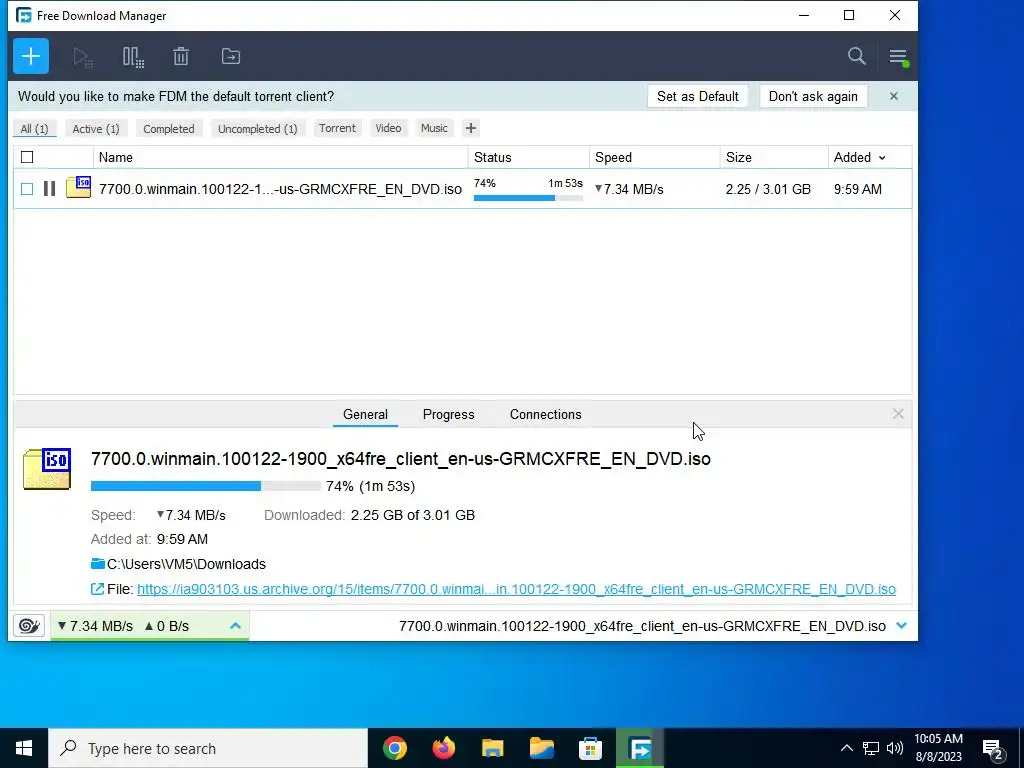This screenshot has height=768, width=1024.
Task: Open the search magnifier icon
Action: (856, 56)
